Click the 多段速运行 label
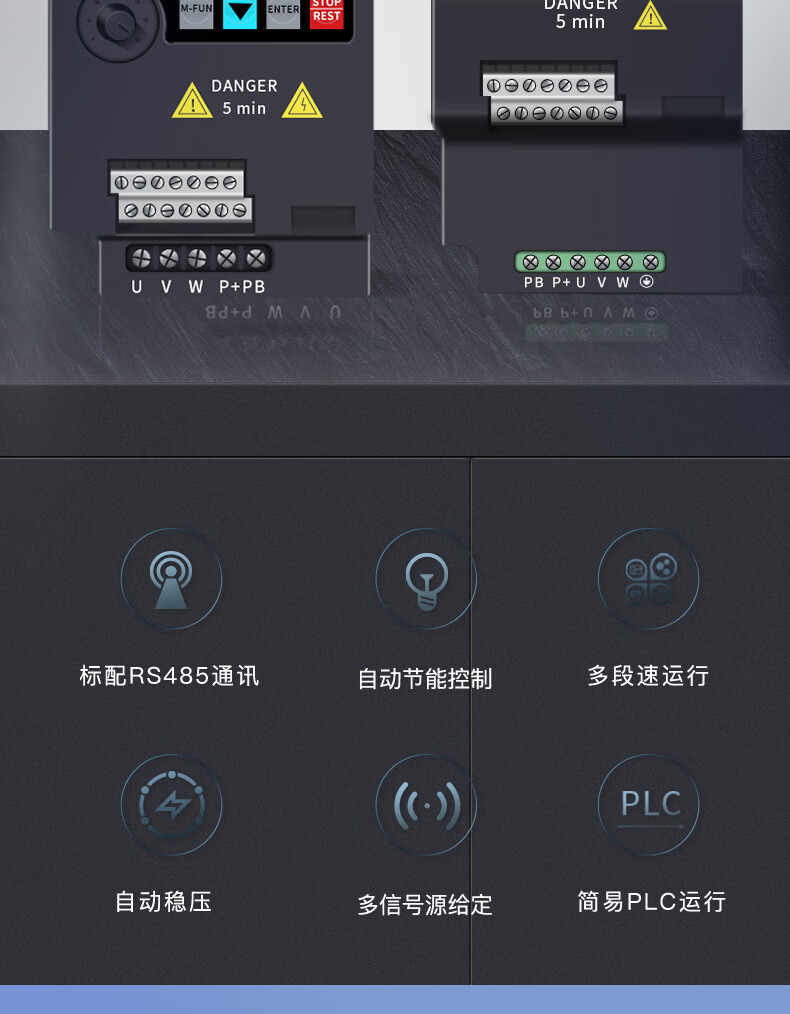This screenshot has height=1014, width=790. tap(648, 676)
